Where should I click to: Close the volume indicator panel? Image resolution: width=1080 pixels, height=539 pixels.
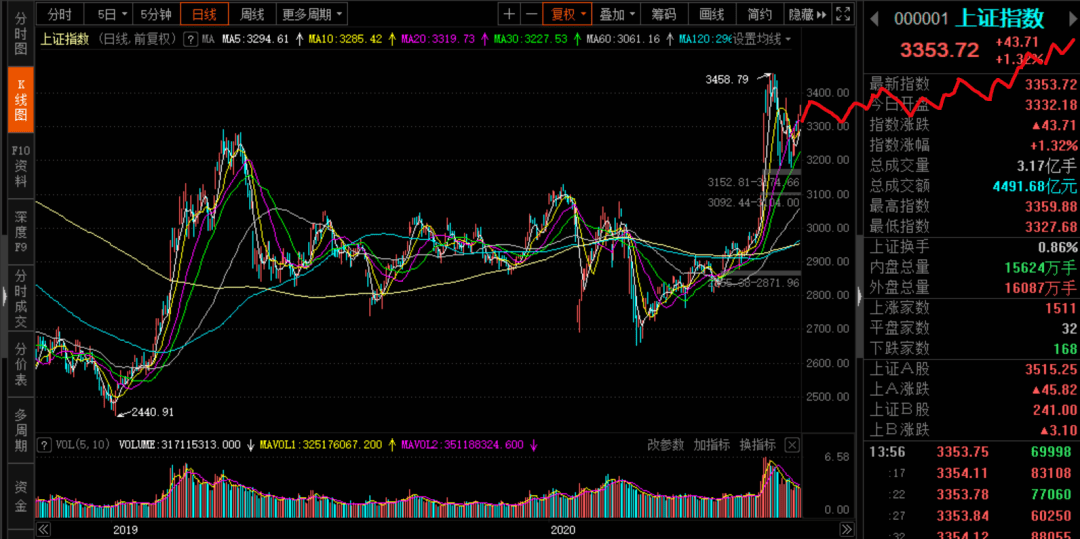click(793, 444)
